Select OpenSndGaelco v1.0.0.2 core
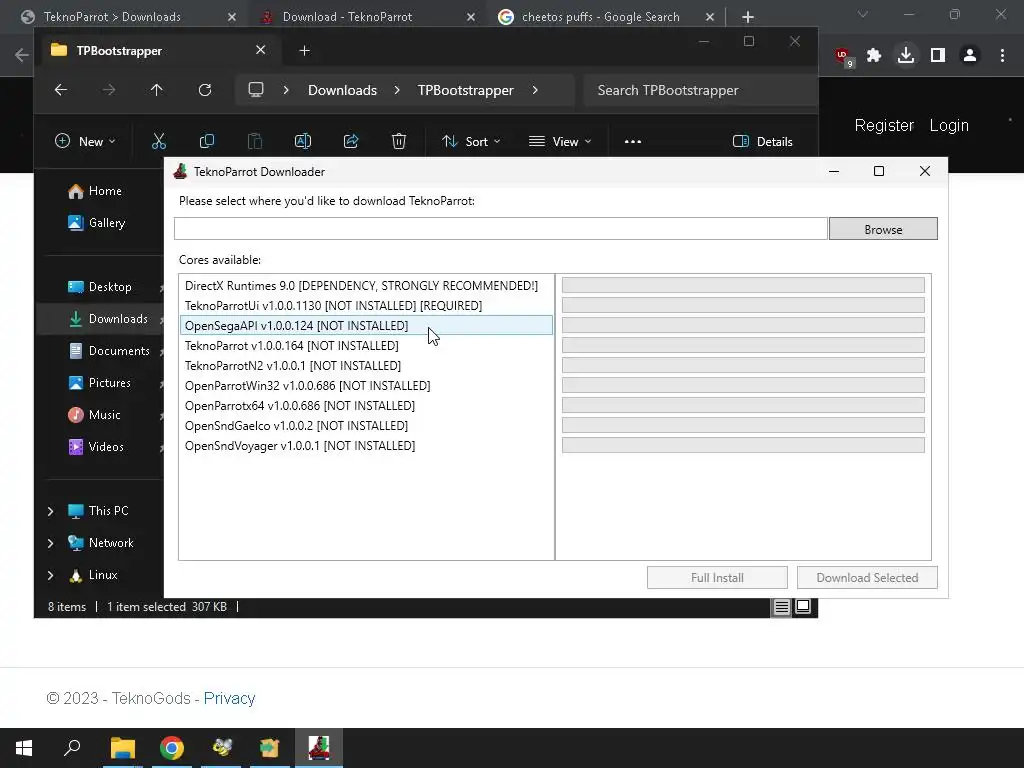 (366, 425)
